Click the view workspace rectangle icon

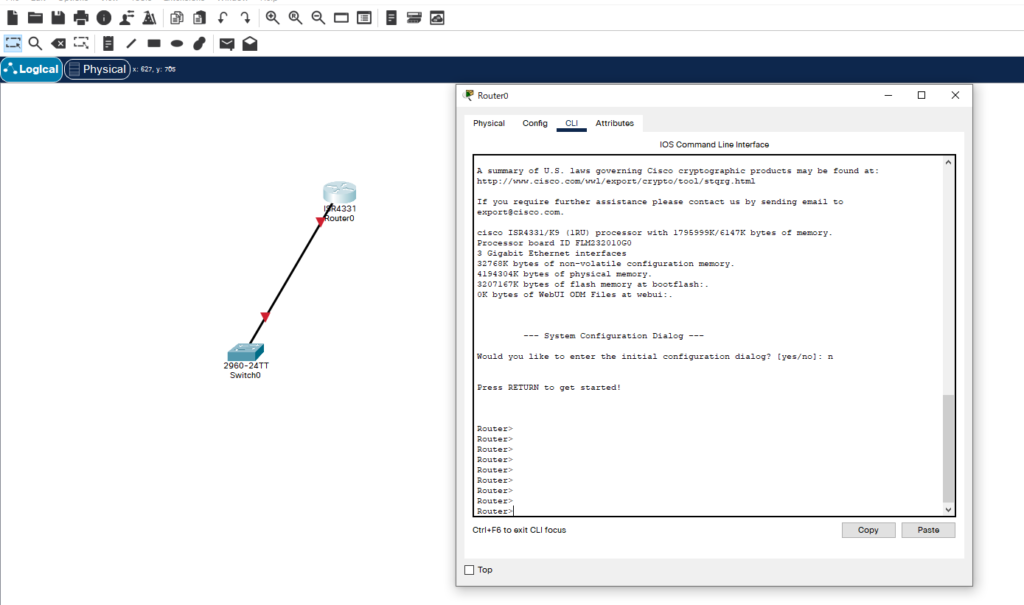[341, 18]
